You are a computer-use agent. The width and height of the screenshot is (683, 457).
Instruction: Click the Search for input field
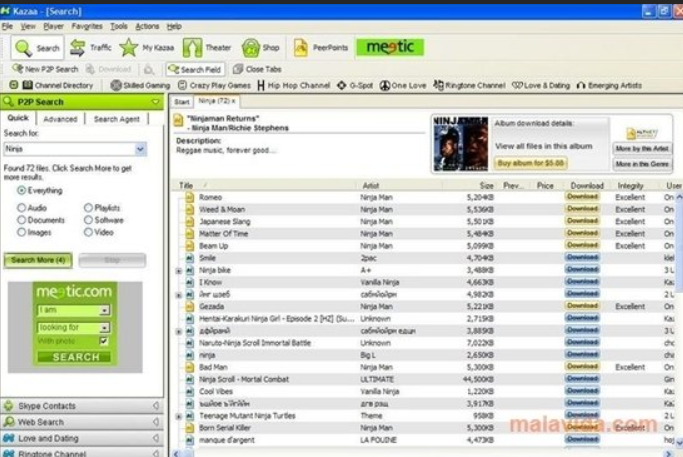tap(70, 149)
